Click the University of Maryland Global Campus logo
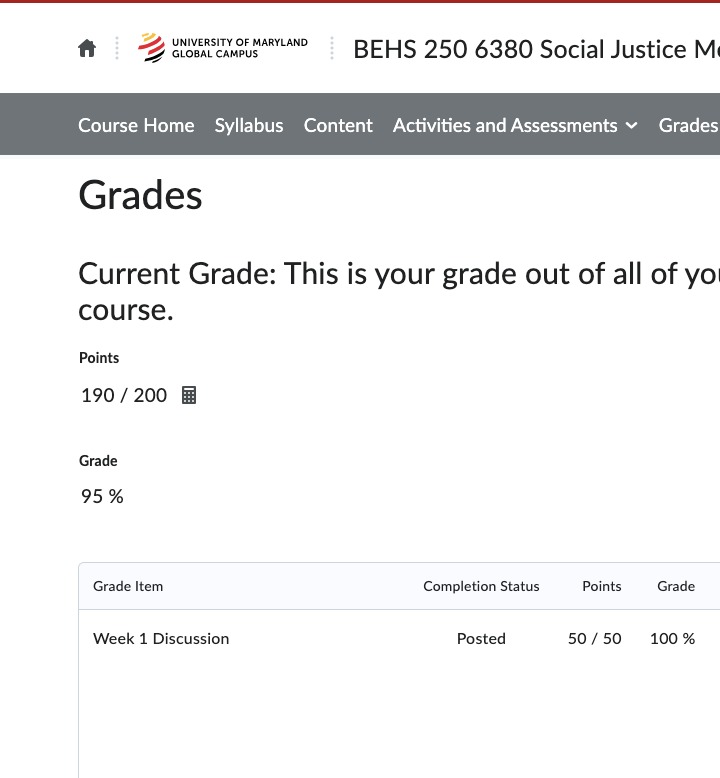The height and width of the screenshot is (778, 720). (x=223, y=48)
